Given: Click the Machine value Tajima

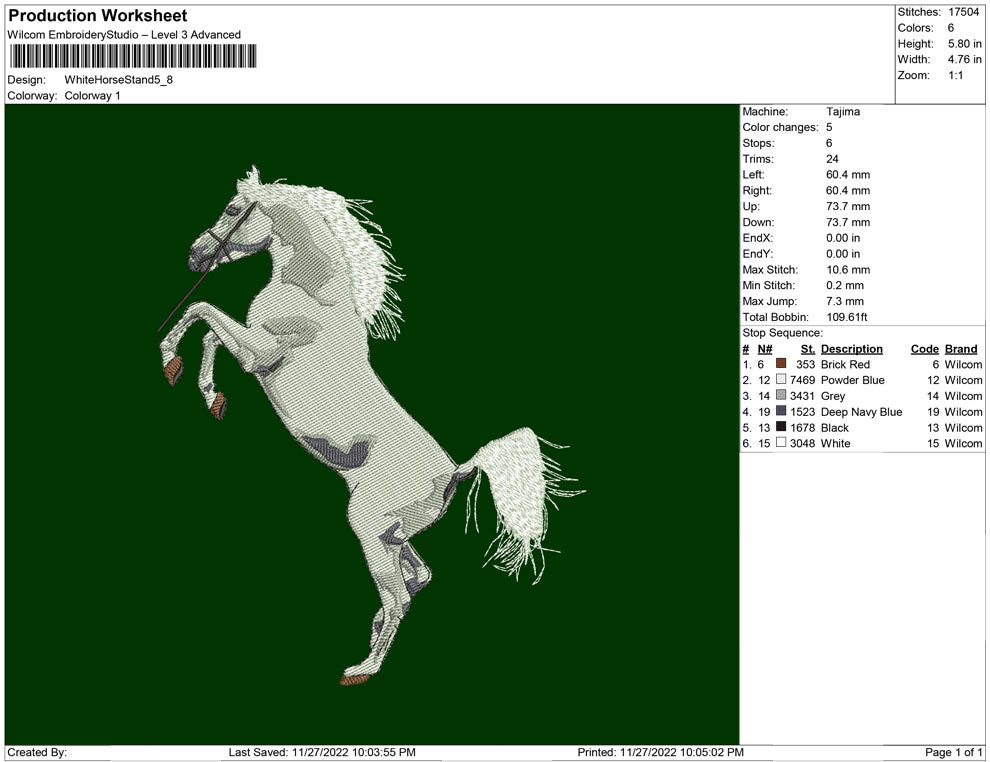Looking at the screenshot, I should pos(843,112).
